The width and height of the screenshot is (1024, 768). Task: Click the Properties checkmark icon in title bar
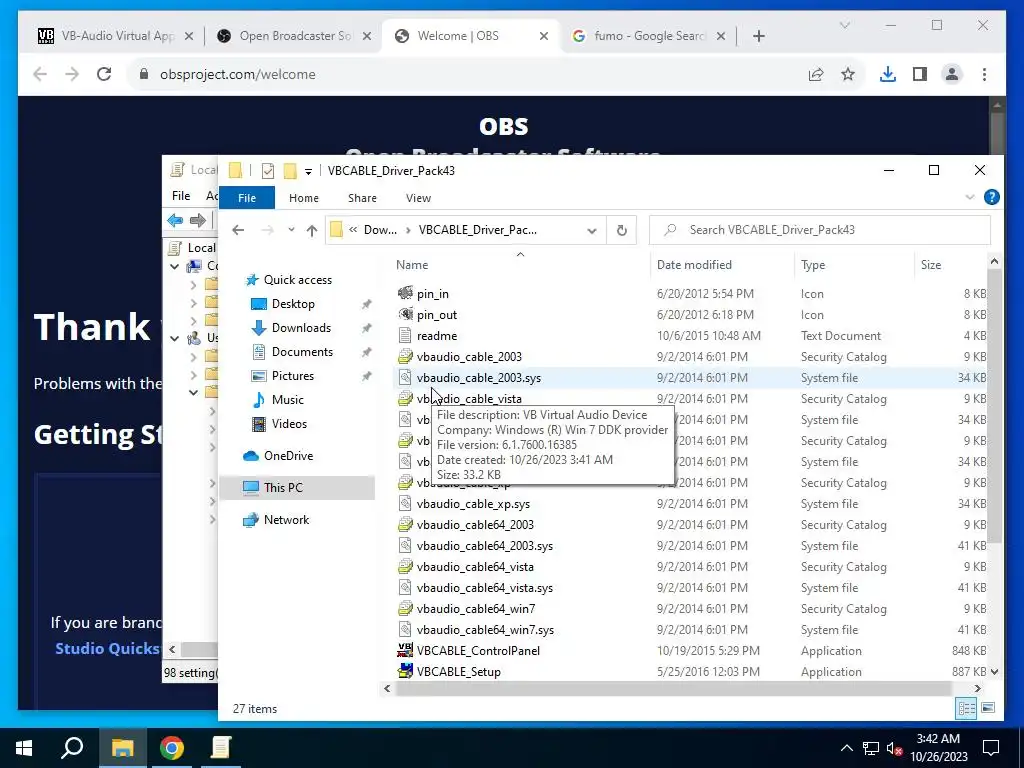coord(268,170)
